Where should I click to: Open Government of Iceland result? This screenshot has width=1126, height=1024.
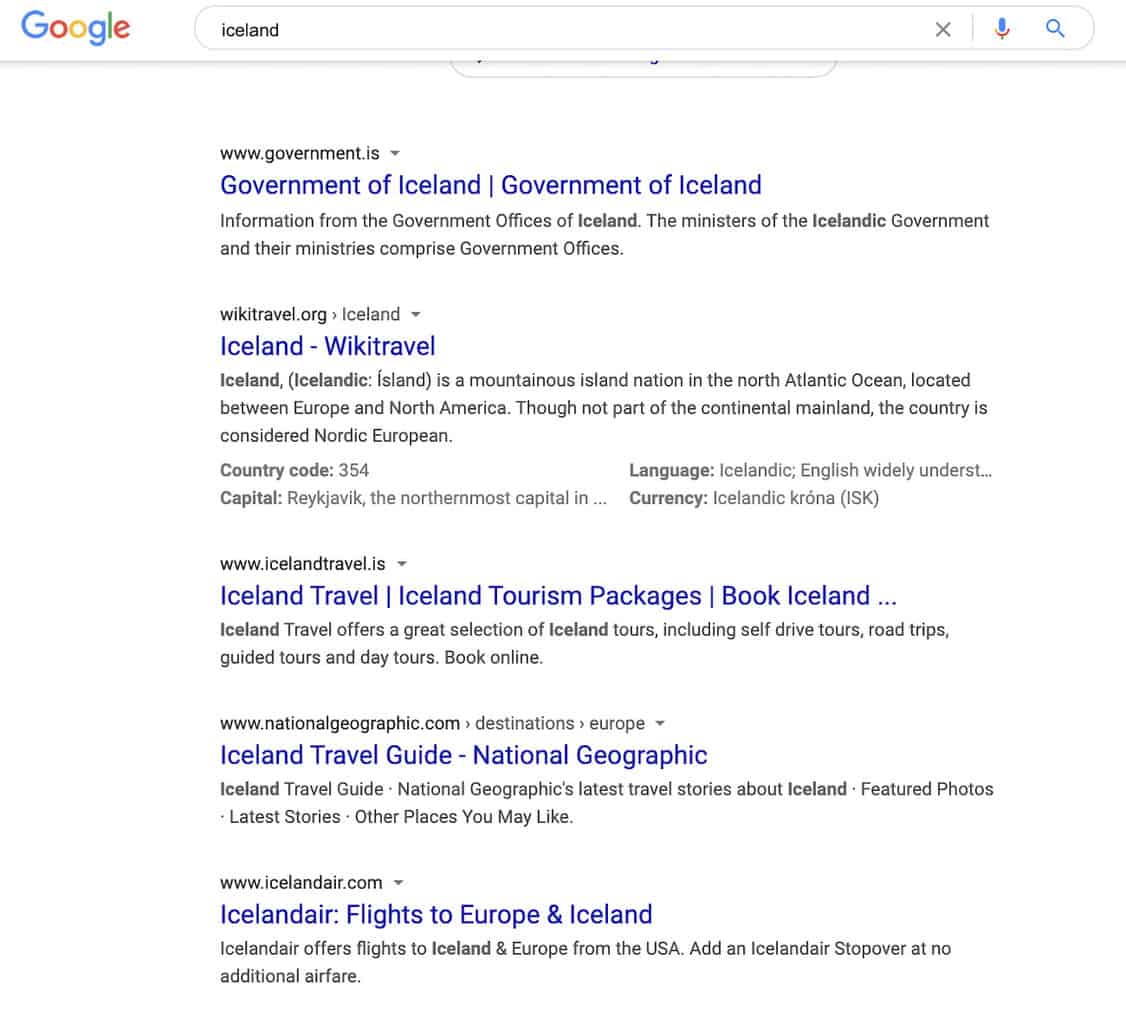(x=490, y=185)
